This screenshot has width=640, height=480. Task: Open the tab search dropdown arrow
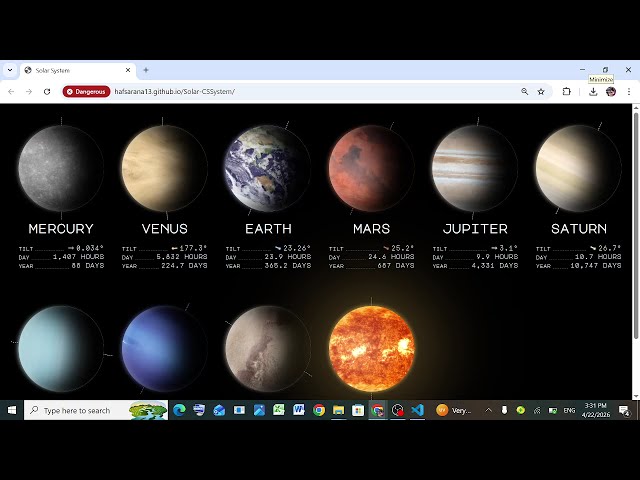10,70
